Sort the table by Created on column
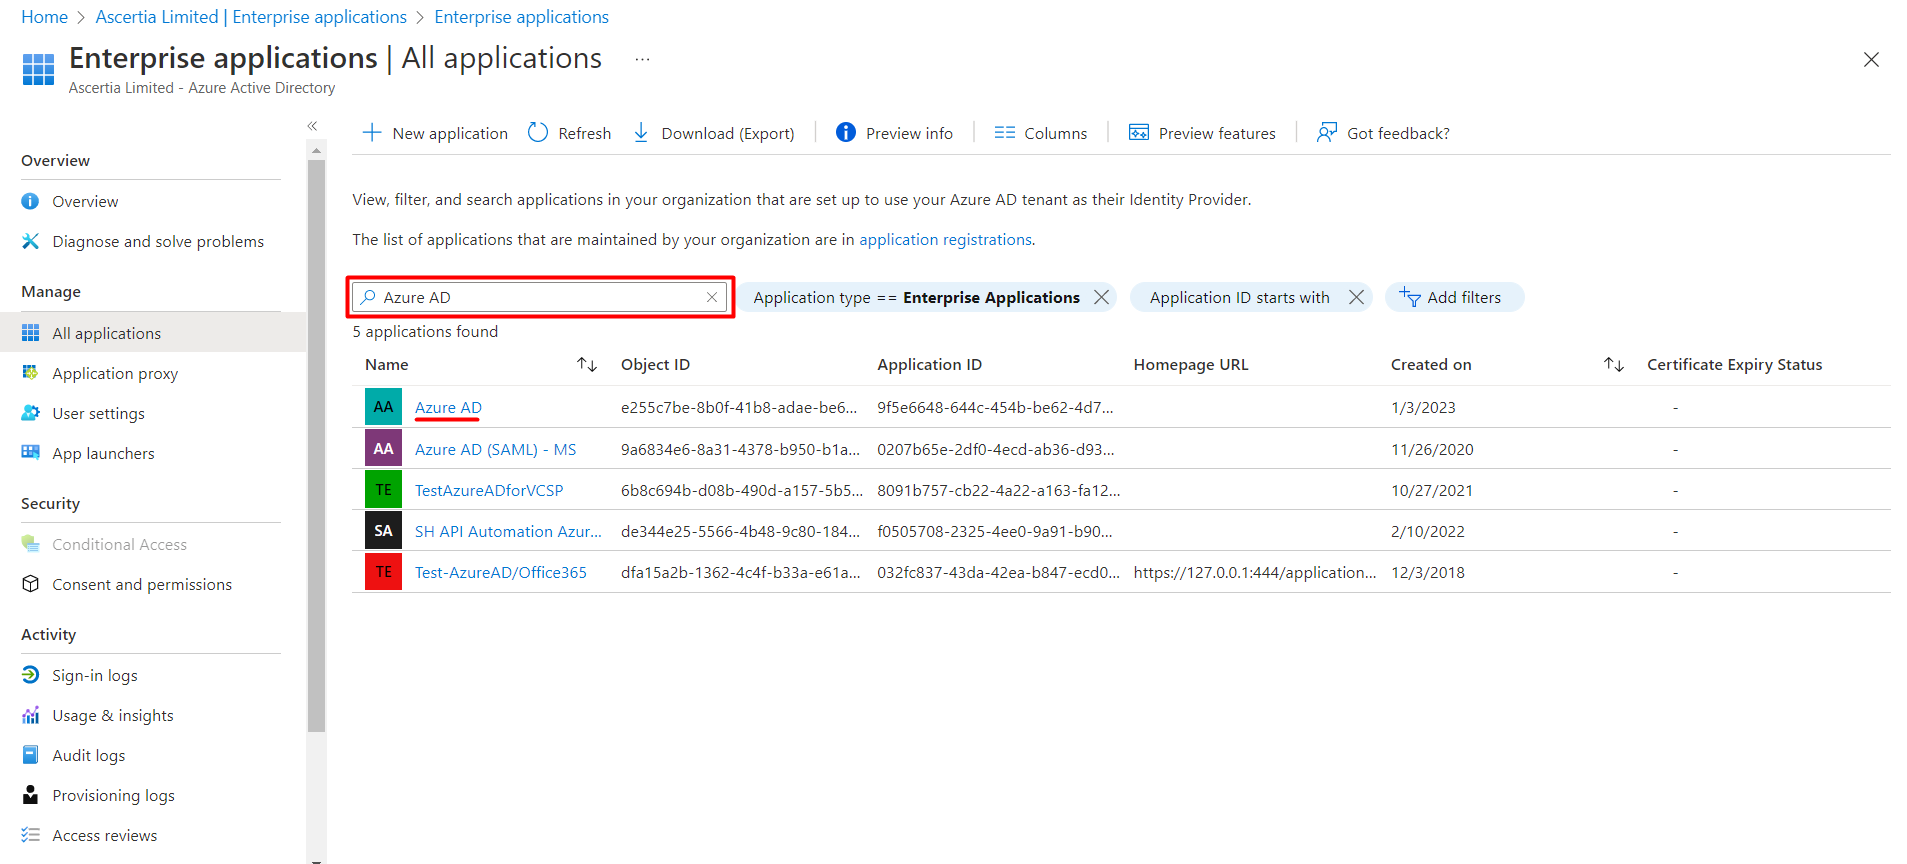The width and height of the screenshot is (1907, 864). point(1613,365)
